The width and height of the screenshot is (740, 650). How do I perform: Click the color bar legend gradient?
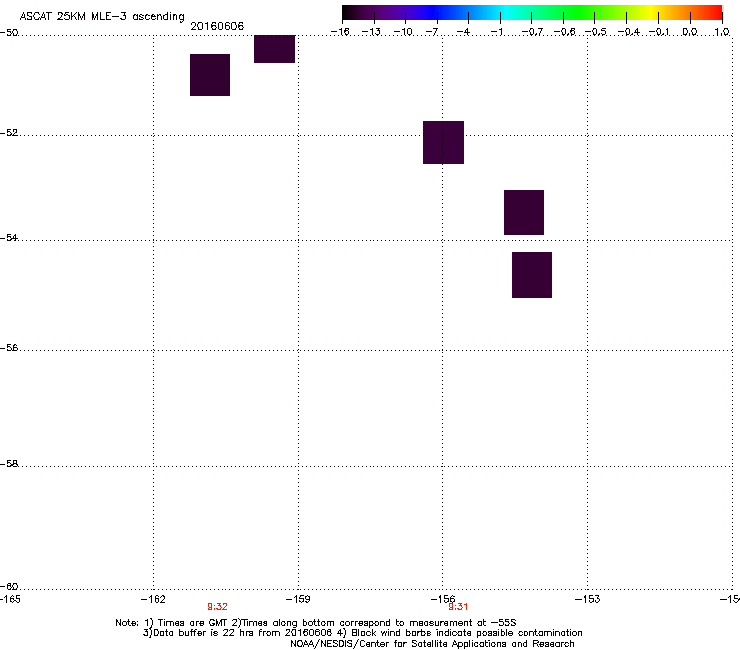coord(532,12)
